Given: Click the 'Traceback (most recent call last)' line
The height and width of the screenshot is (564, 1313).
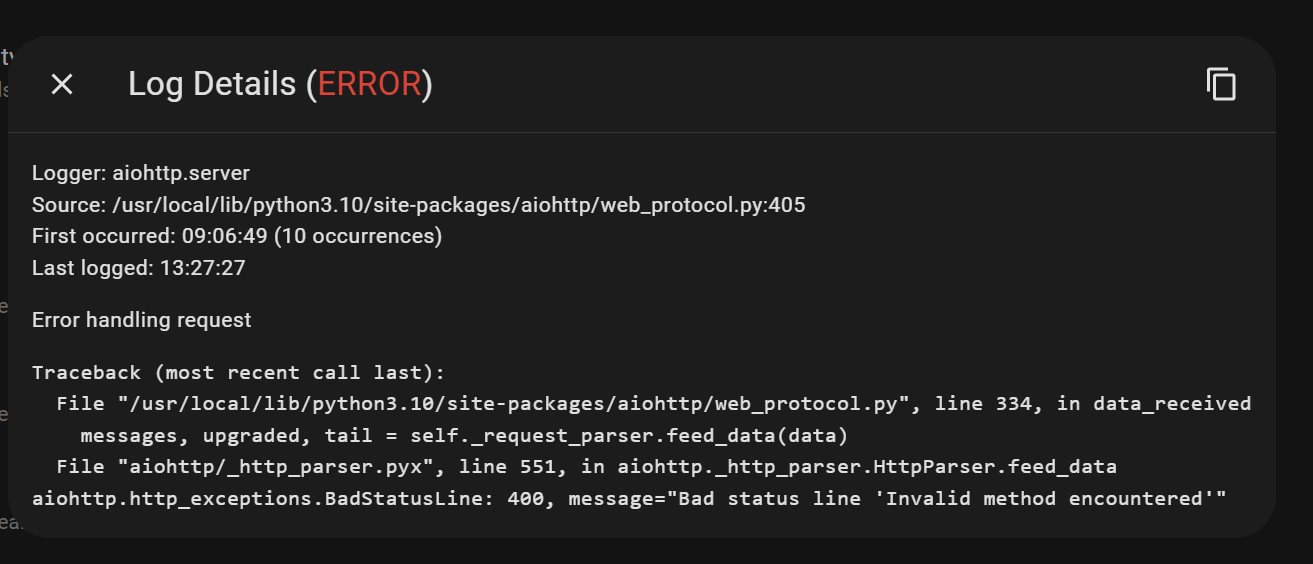Looking at the screenshot, I should click(238, 373).
